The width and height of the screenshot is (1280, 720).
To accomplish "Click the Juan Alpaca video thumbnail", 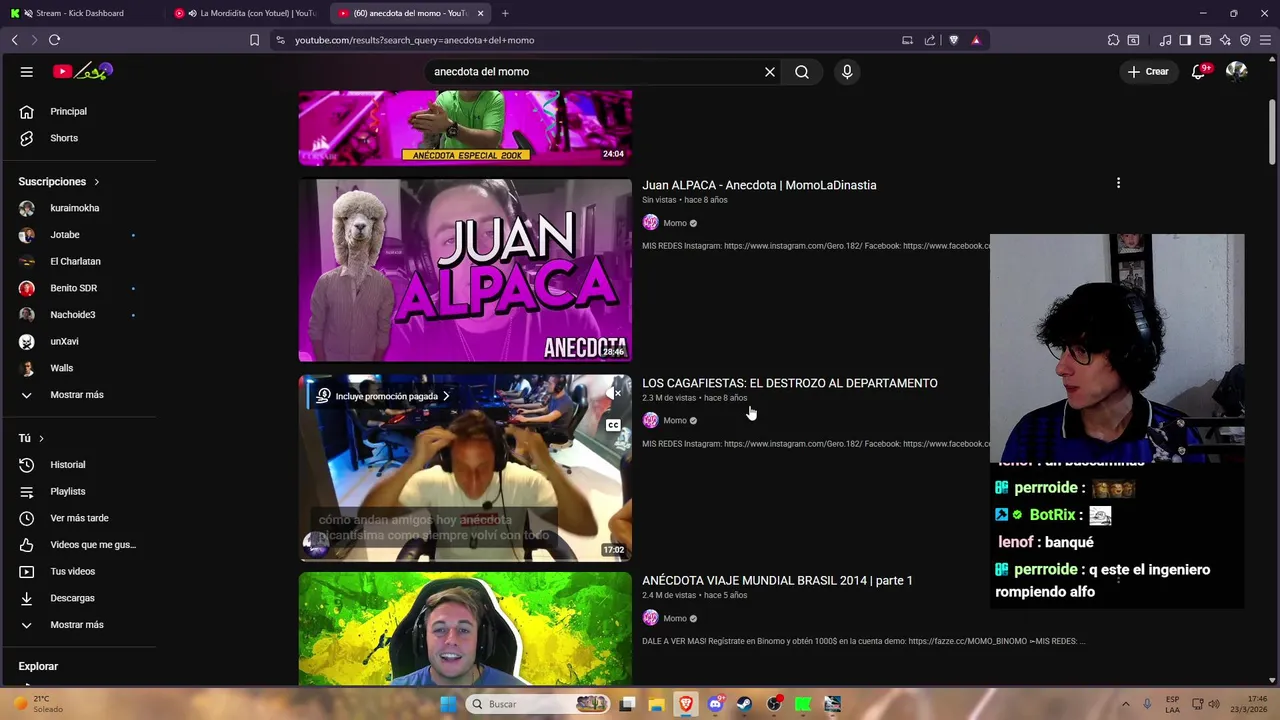I will point(465,270).
